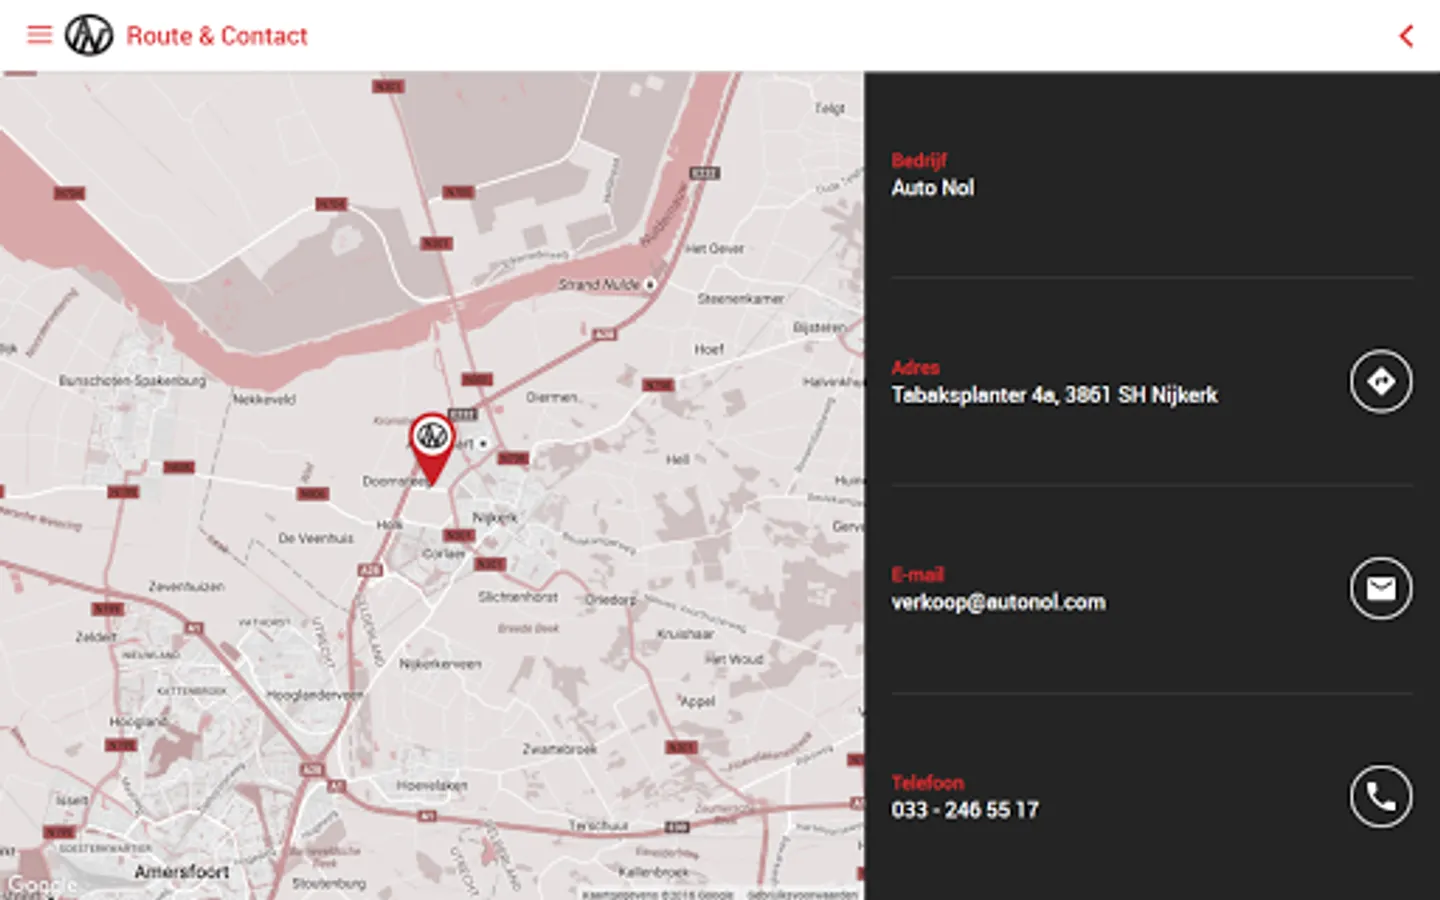Click the Steenenkamer label on map

(x=741, y=298)
